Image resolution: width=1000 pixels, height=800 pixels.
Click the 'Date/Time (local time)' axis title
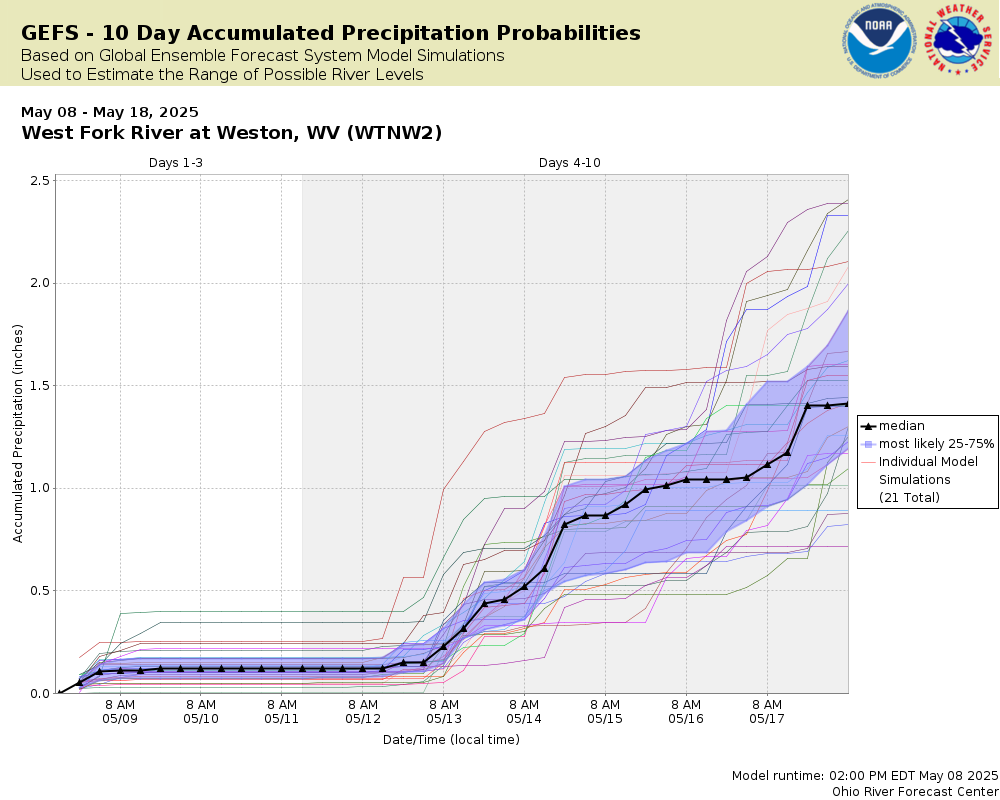(451, 739)
